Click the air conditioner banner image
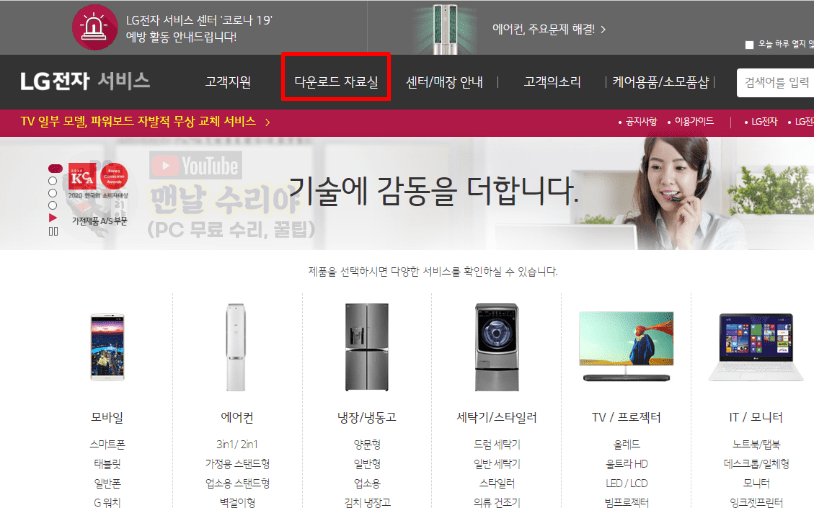This screenshot has width=814, height=508. (445, 29)
